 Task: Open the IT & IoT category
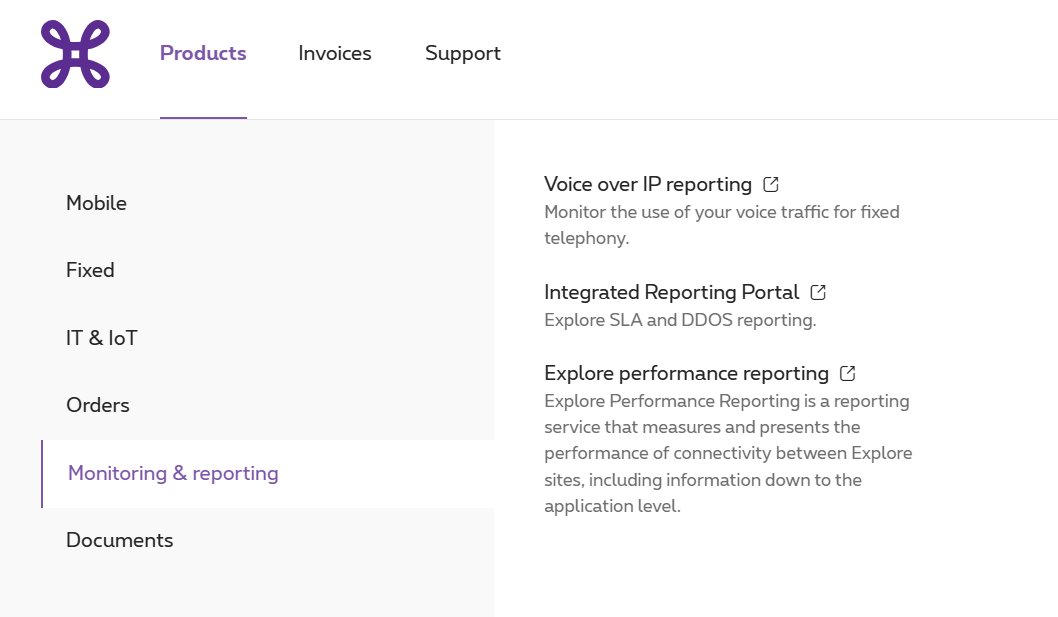click(x=102, y=338)
